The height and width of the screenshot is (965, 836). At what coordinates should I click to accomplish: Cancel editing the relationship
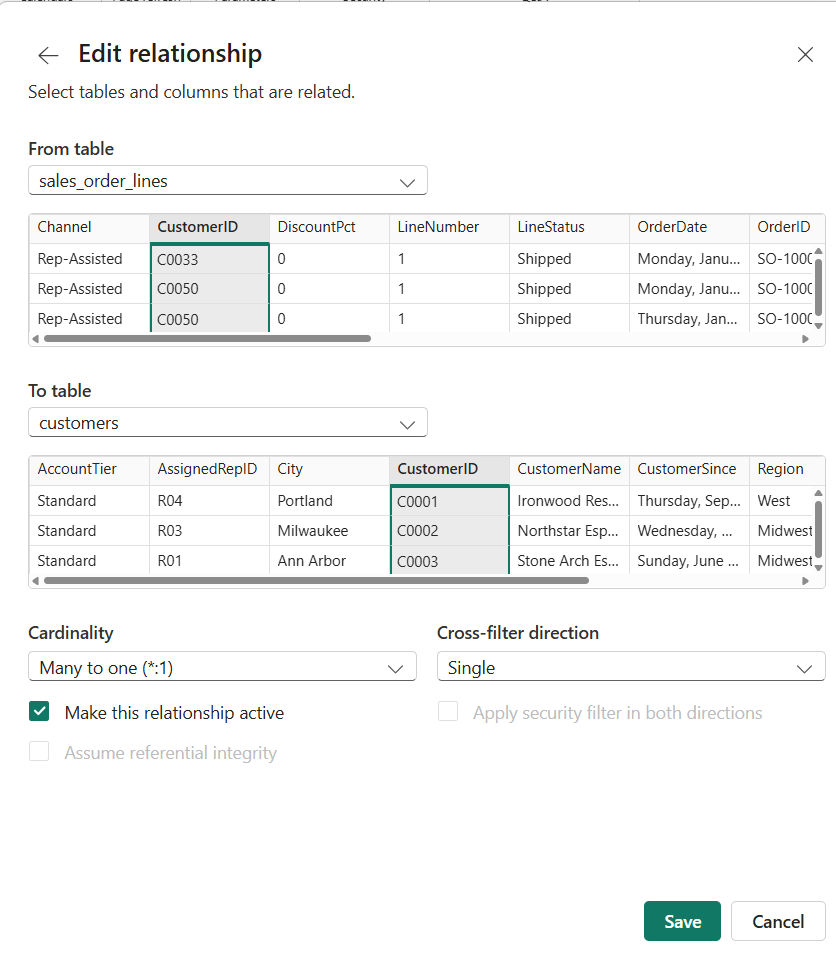coord(778,921)
